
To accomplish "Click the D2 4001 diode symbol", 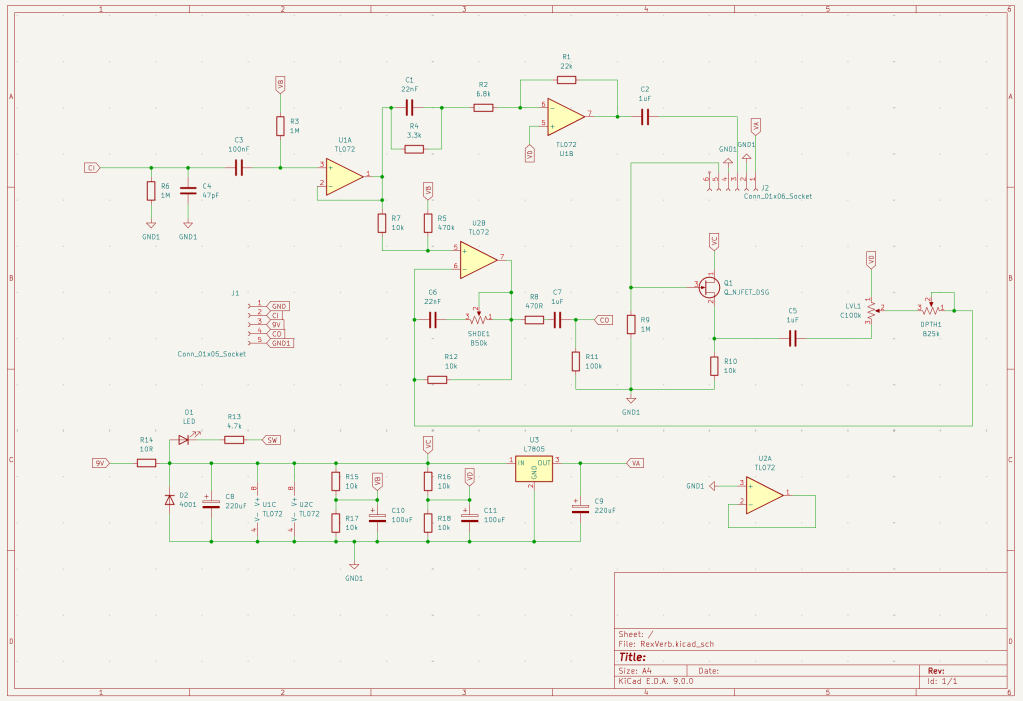I will (x=170, y=499).
